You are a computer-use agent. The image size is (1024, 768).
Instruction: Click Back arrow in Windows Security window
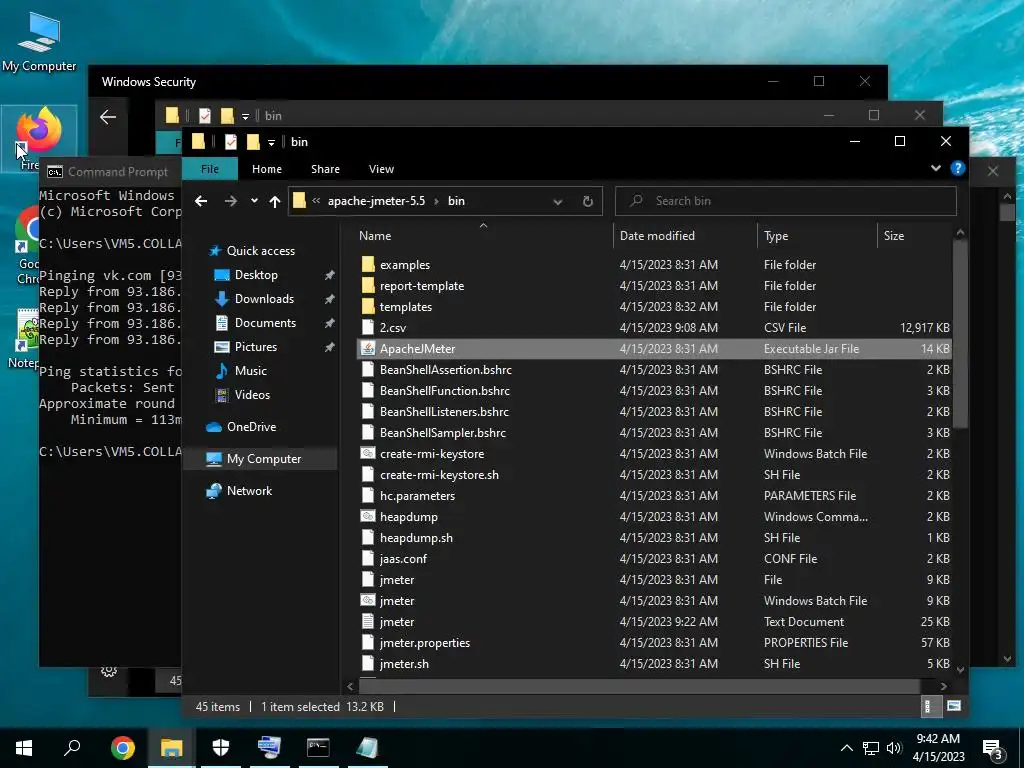click(x=108, y=117)
